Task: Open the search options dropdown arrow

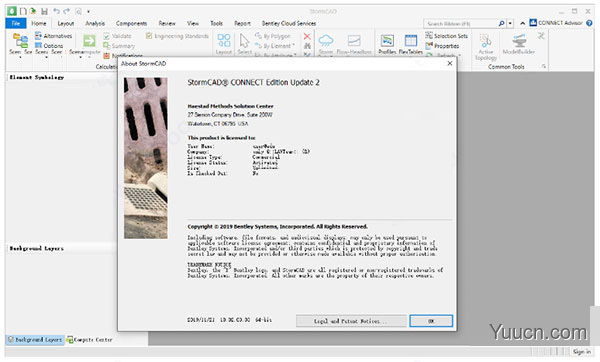Action: (x=510, y=24)
